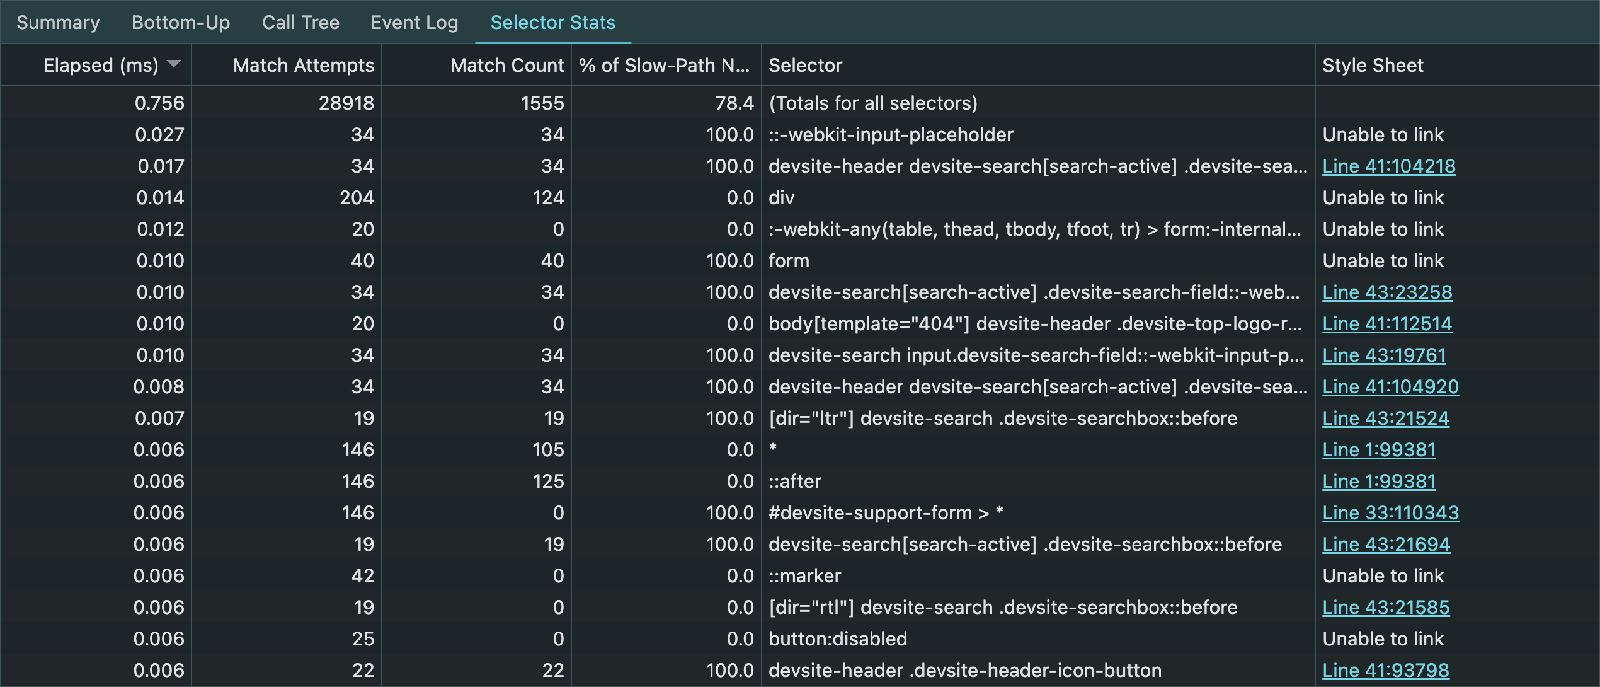This screenshot has width=1600, height=687.
Task: Select the ::marker selector row
Action: (x=804, y=576)
